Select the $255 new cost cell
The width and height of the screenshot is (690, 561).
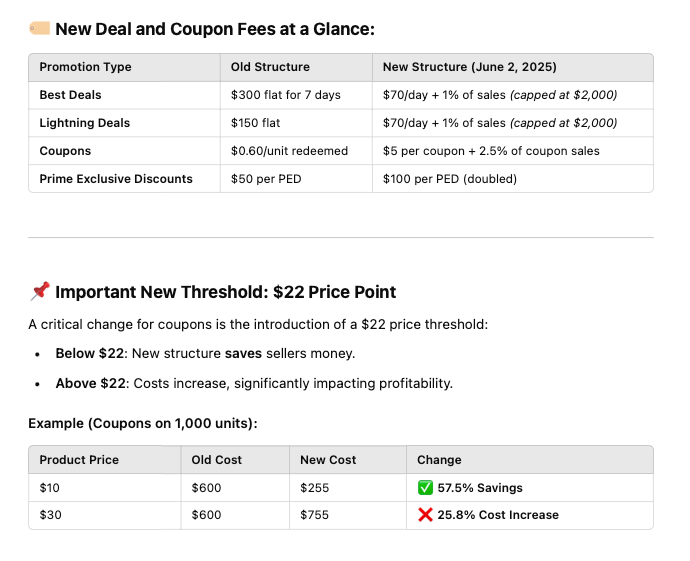[315, 488]
